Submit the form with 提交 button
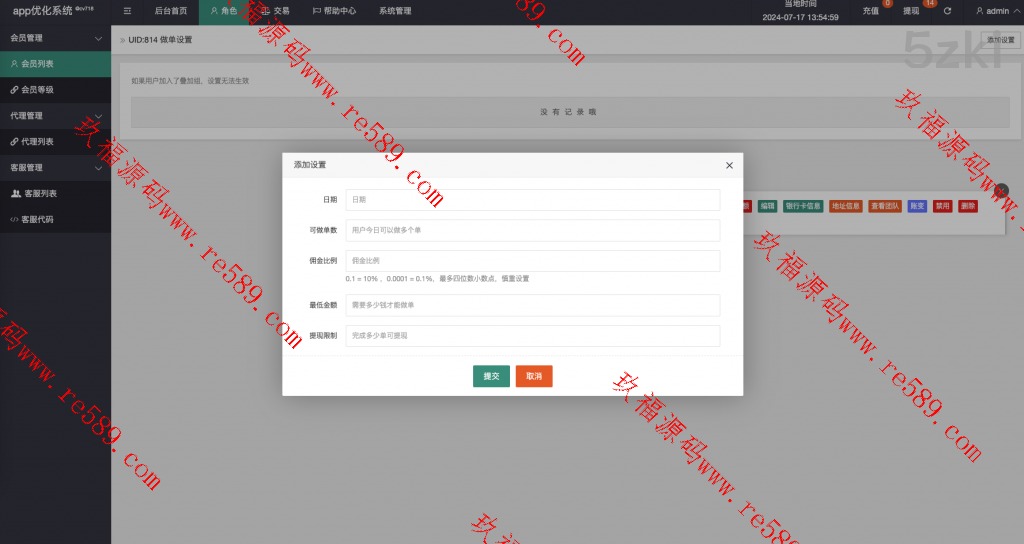Viewport: 1024px width, 544px height. [x=491, y=376]
